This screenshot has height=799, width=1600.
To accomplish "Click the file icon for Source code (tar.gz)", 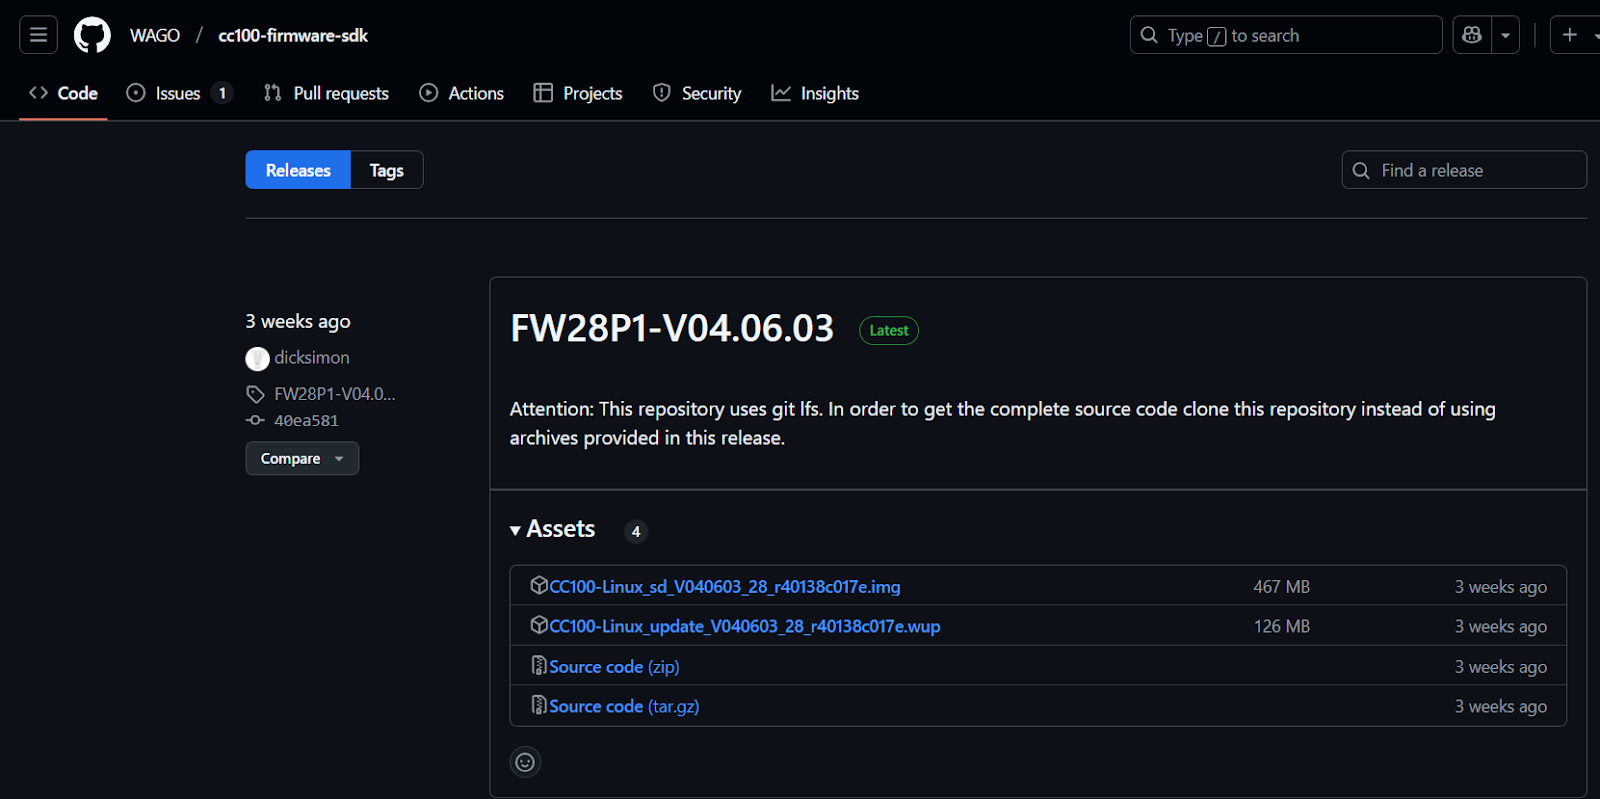I will tap(539, 705).
